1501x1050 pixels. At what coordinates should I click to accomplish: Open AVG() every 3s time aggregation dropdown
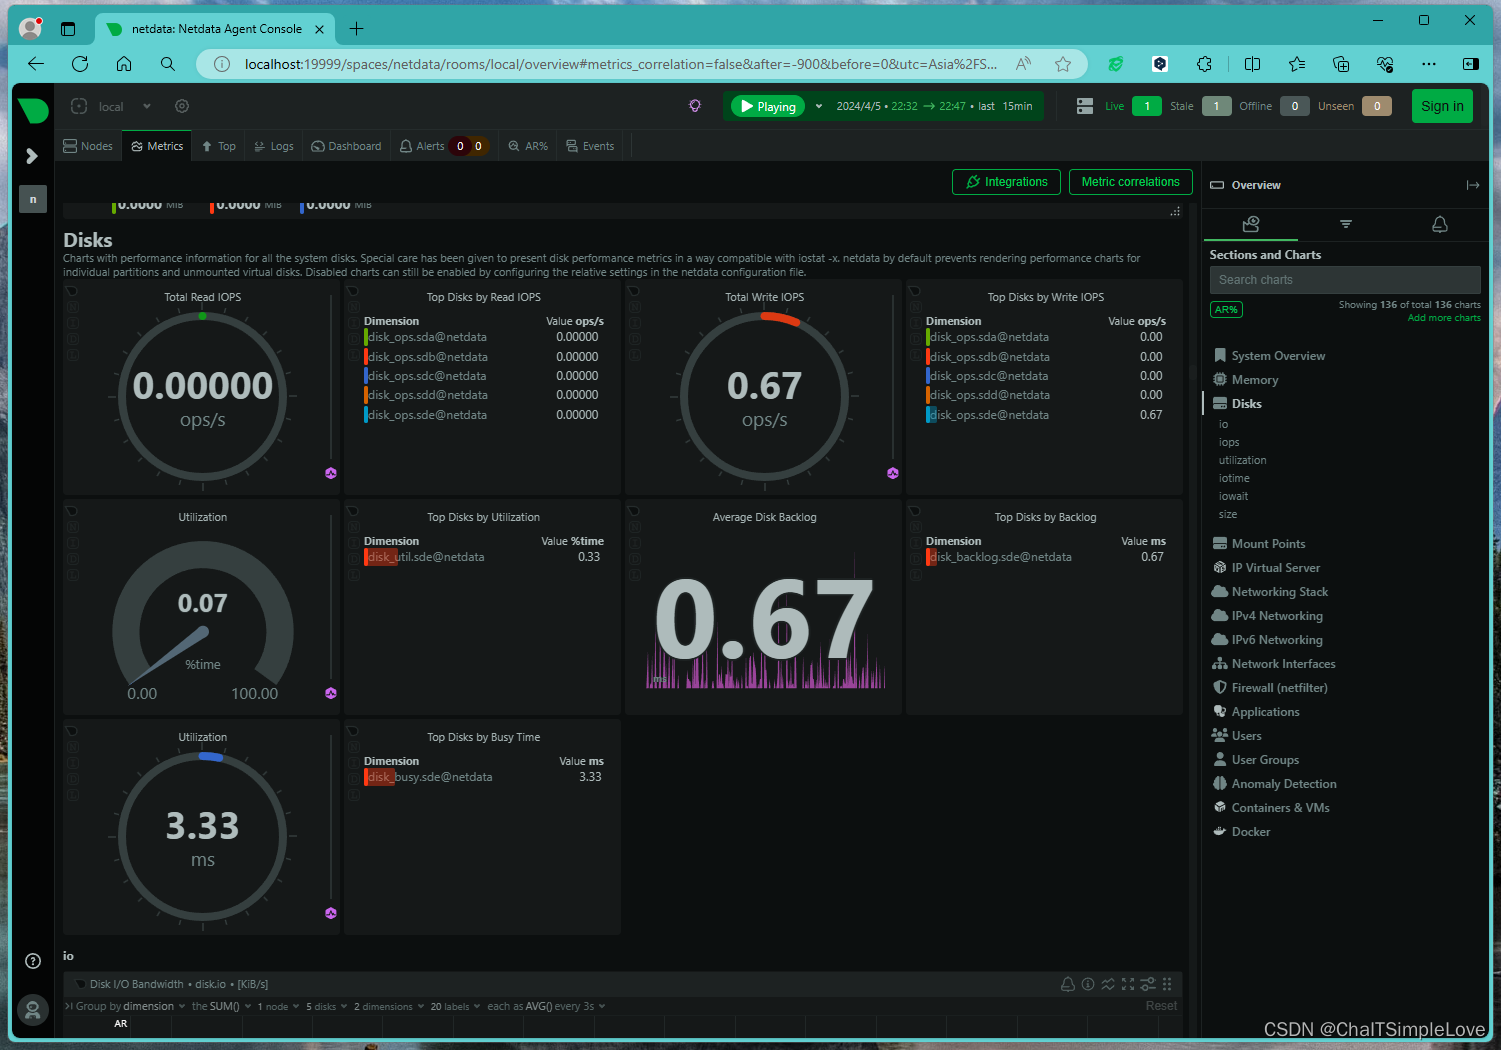[x=547, y=1006]
